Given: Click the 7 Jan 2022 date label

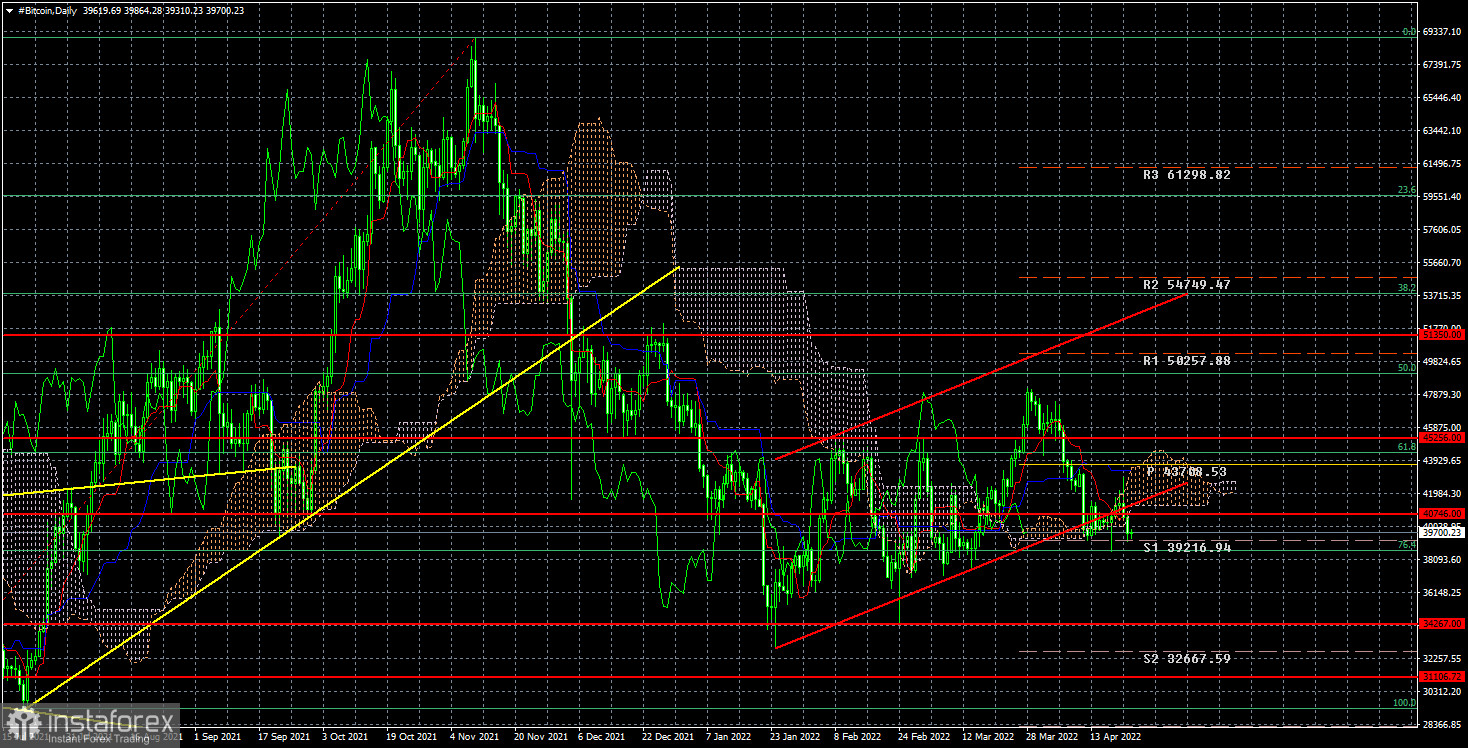Looking at the screenshot, I should [x=727, y=737].
